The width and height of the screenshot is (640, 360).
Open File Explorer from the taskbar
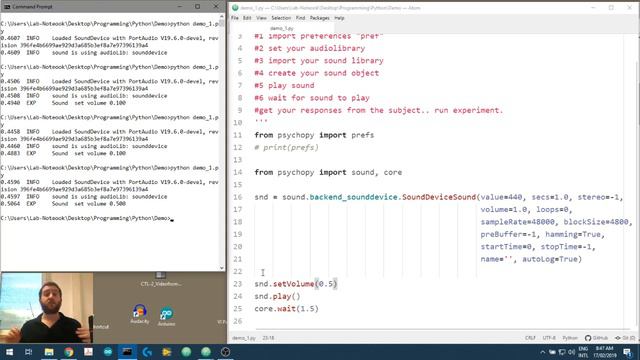click(x=49, y=352)
